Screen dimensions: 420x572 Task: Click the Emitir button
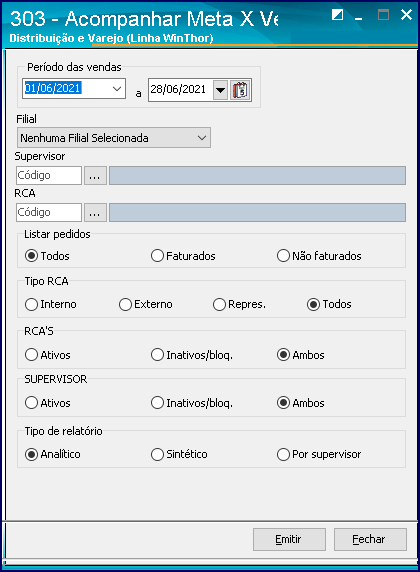pyautogui.click(x=289, y=539)
